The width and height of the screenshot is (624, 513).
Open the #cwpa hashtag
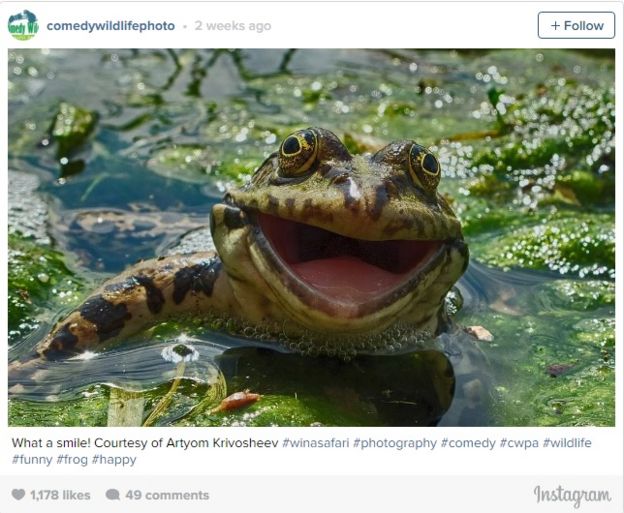tap(520, 443)
